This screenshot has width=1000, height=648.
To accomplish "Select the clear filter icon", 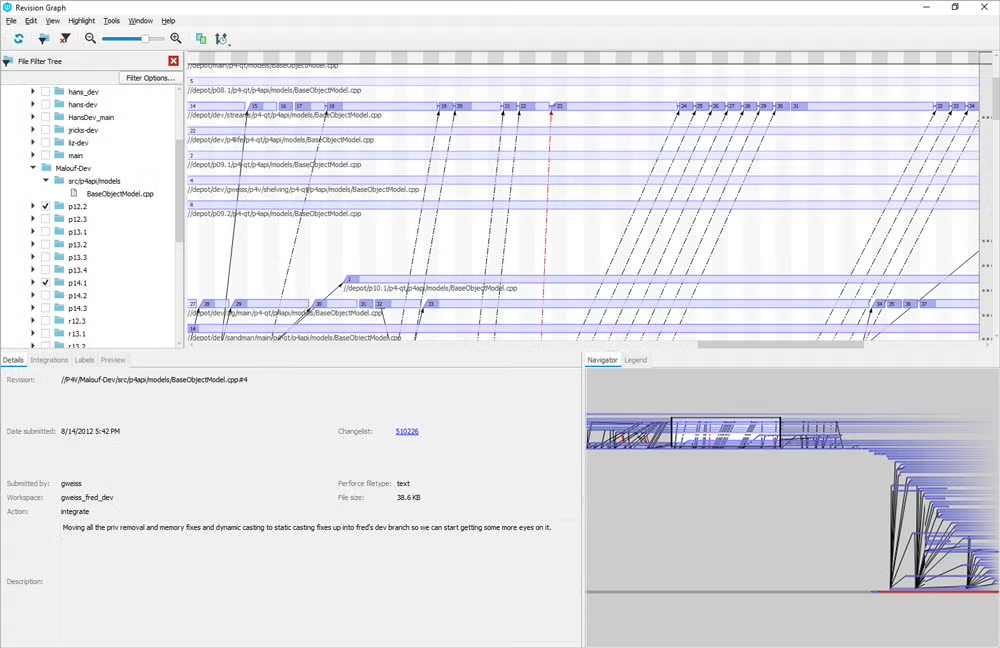I will pos(65,38).
